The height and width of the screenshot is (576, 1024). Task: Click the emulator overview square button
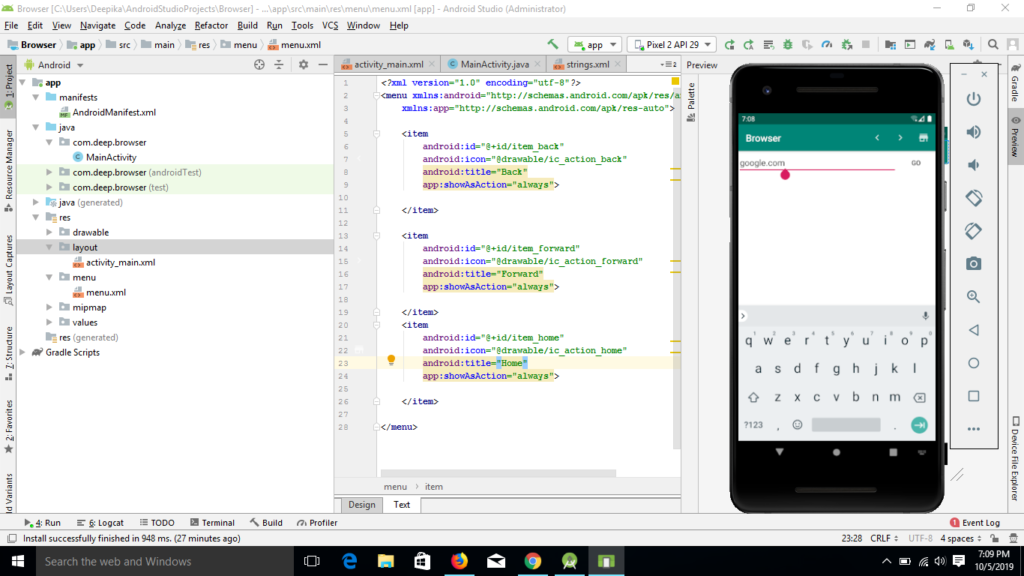[x=974, y=396]
